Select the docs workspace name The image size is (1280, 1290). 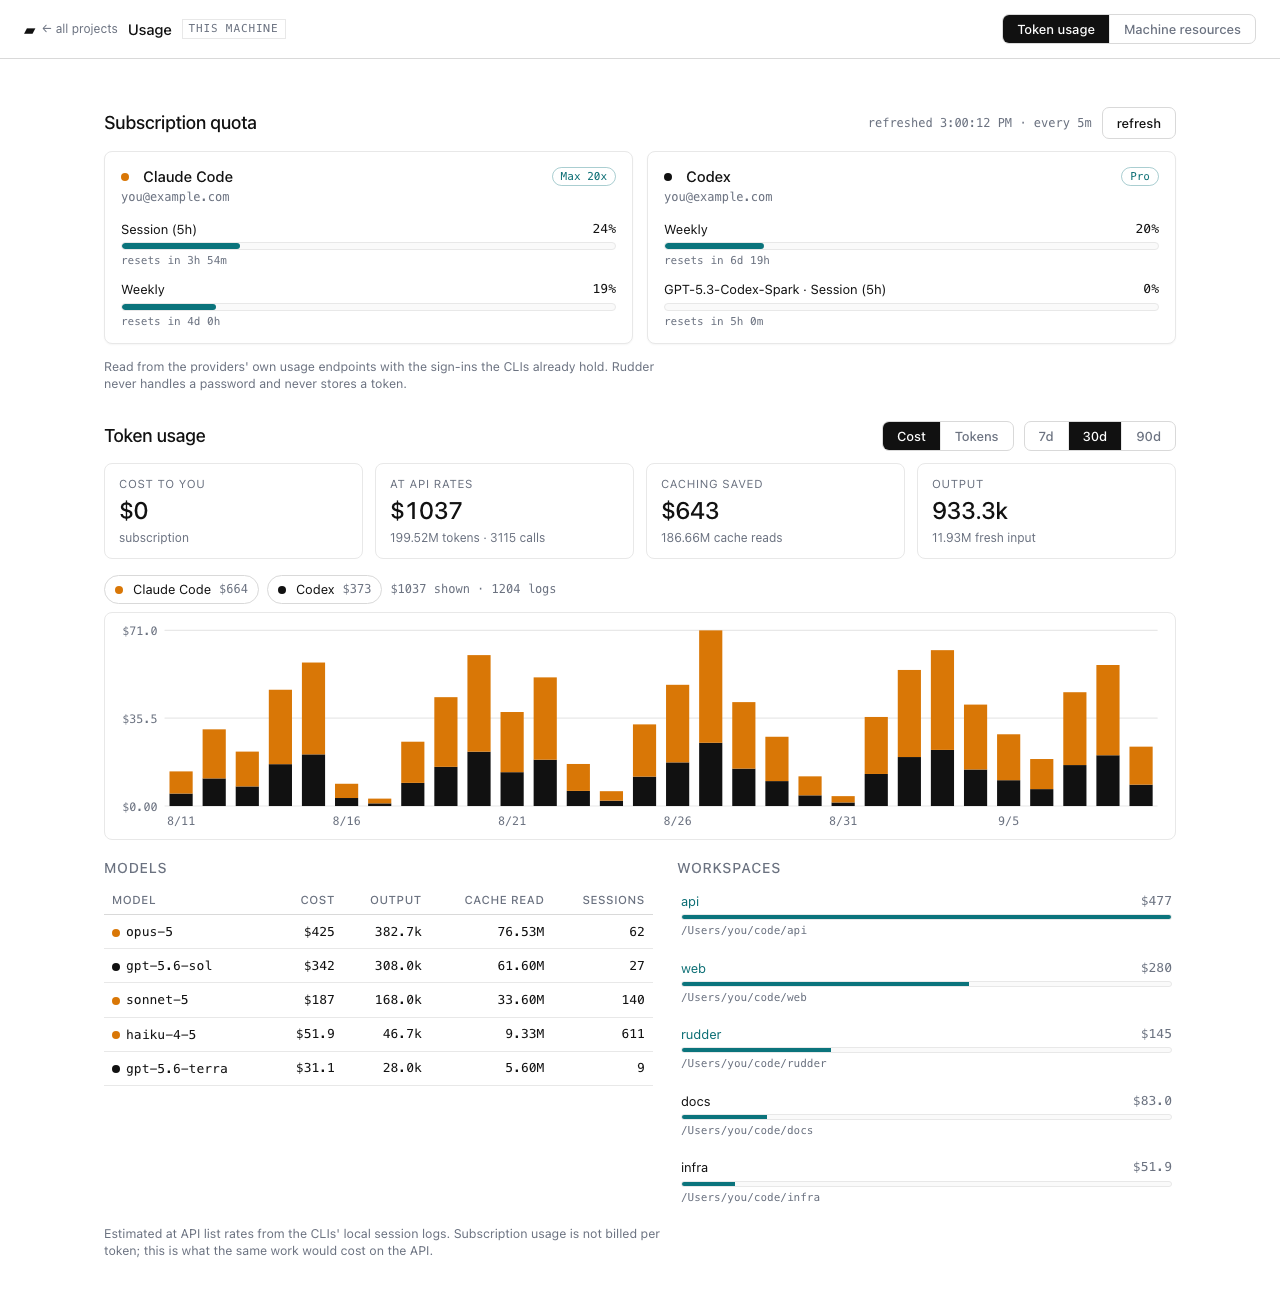point(696,1101)
